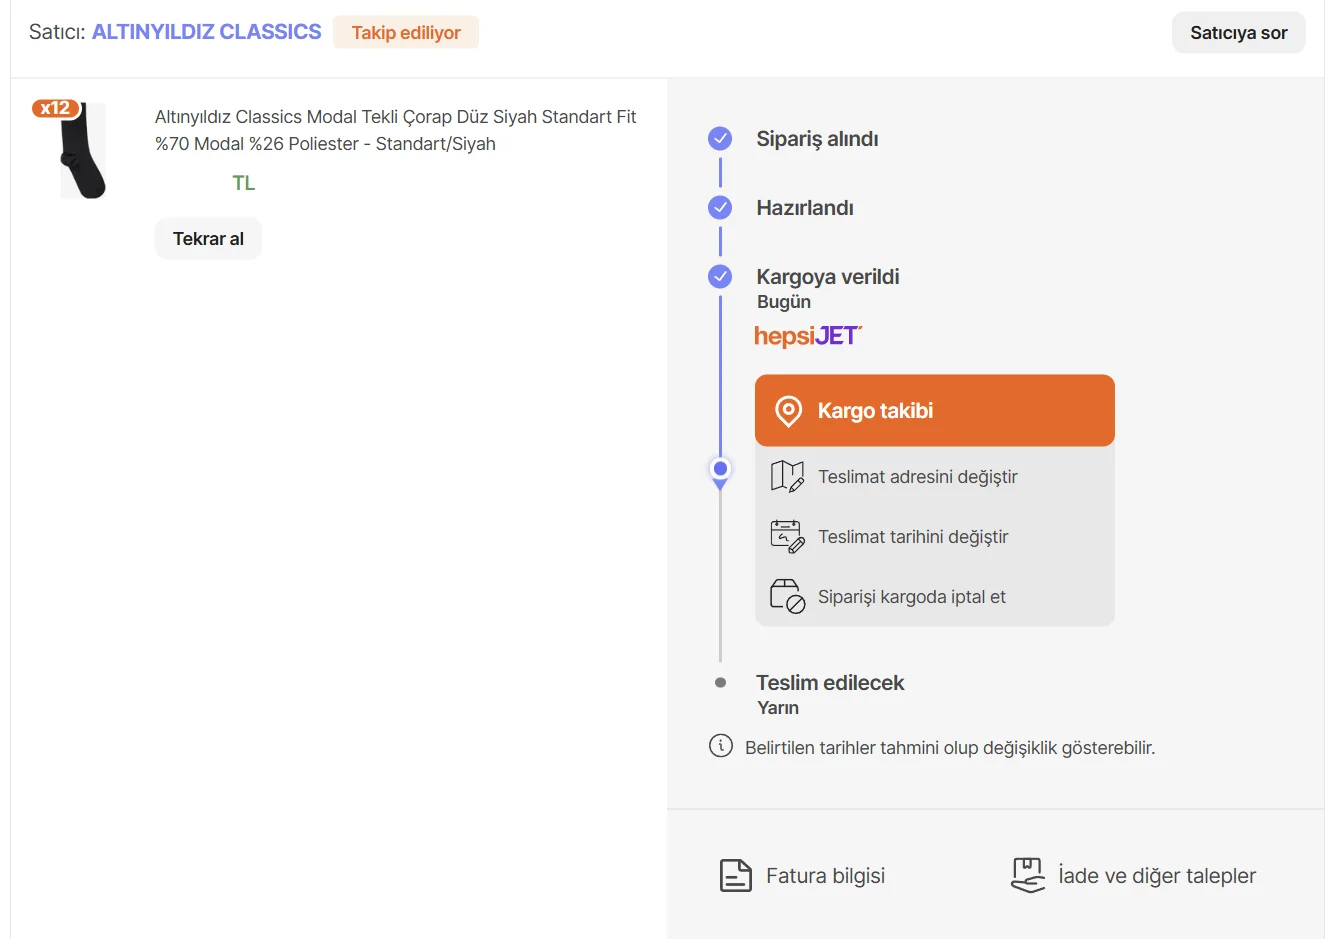Image resolution: width=1338 pixels, height=939 pixels.
Task: Click the hepsiJET carrier logo
Action: (808, 336)
